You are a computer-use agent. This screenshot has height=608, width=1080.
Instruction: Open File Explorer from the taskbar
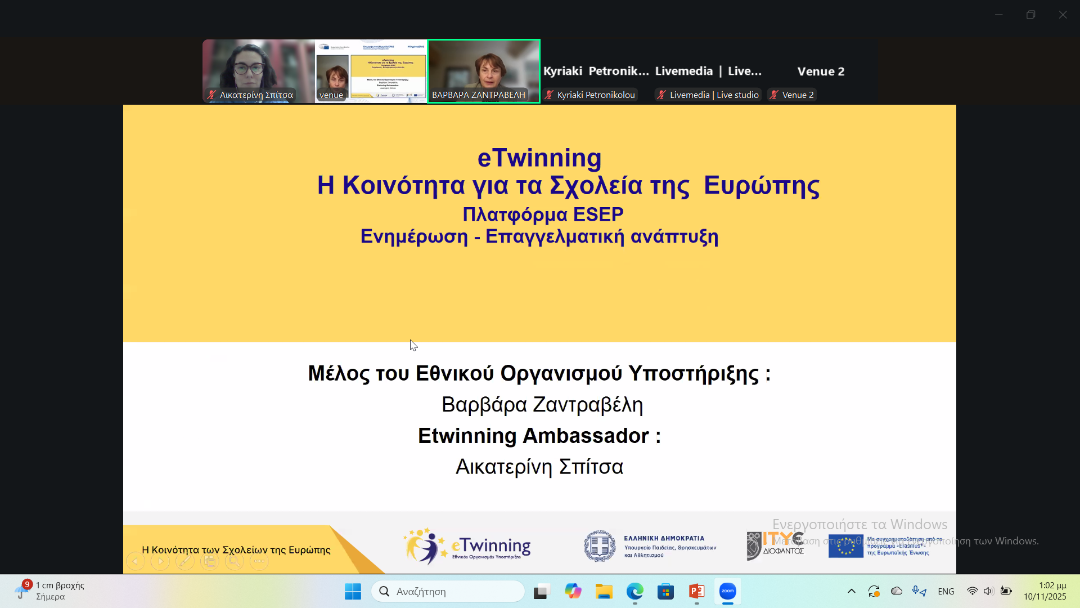(604, 591)
